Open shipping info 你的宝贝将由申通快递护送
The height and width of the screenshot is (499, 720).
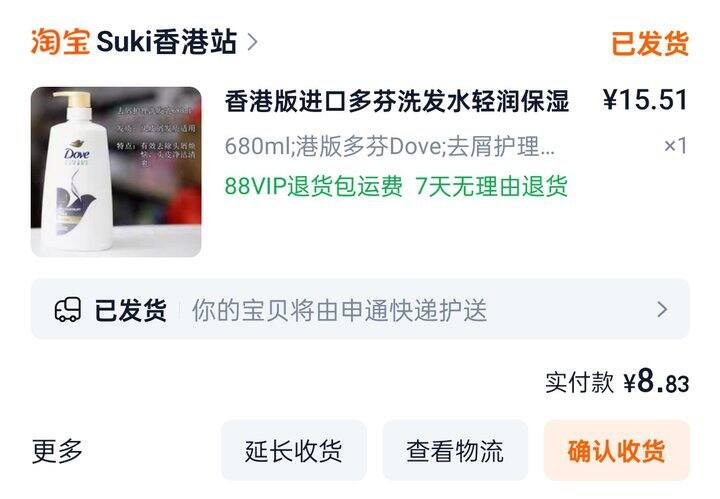tap(339, 310)
